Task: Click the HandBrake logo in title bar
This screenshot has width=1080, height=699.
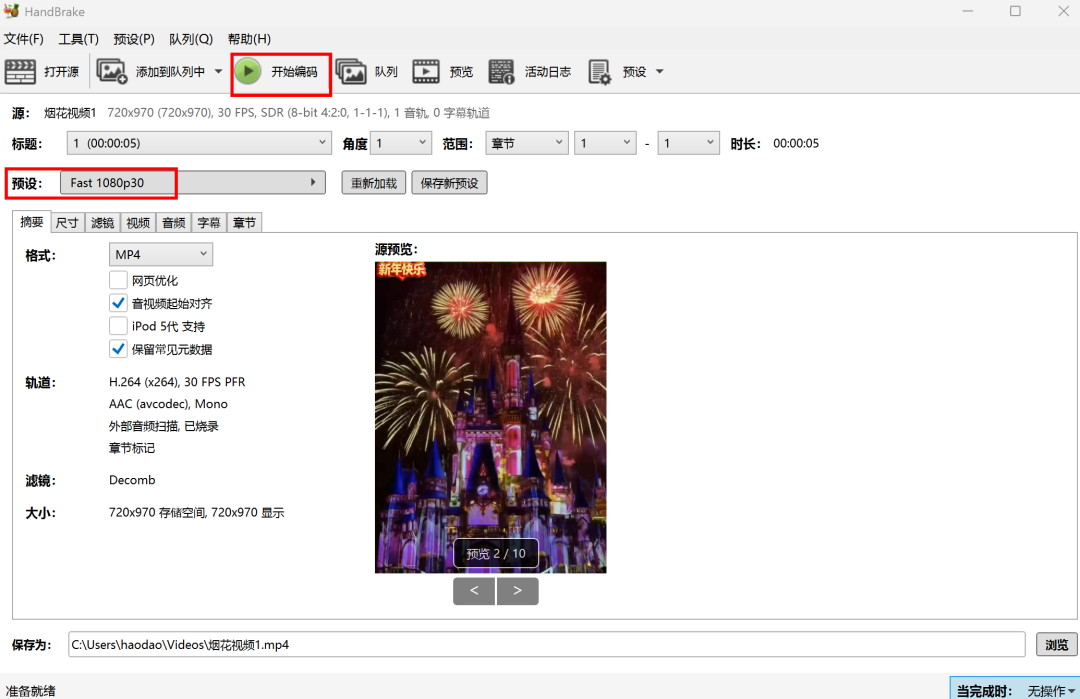Action: (x=12, y=11)
